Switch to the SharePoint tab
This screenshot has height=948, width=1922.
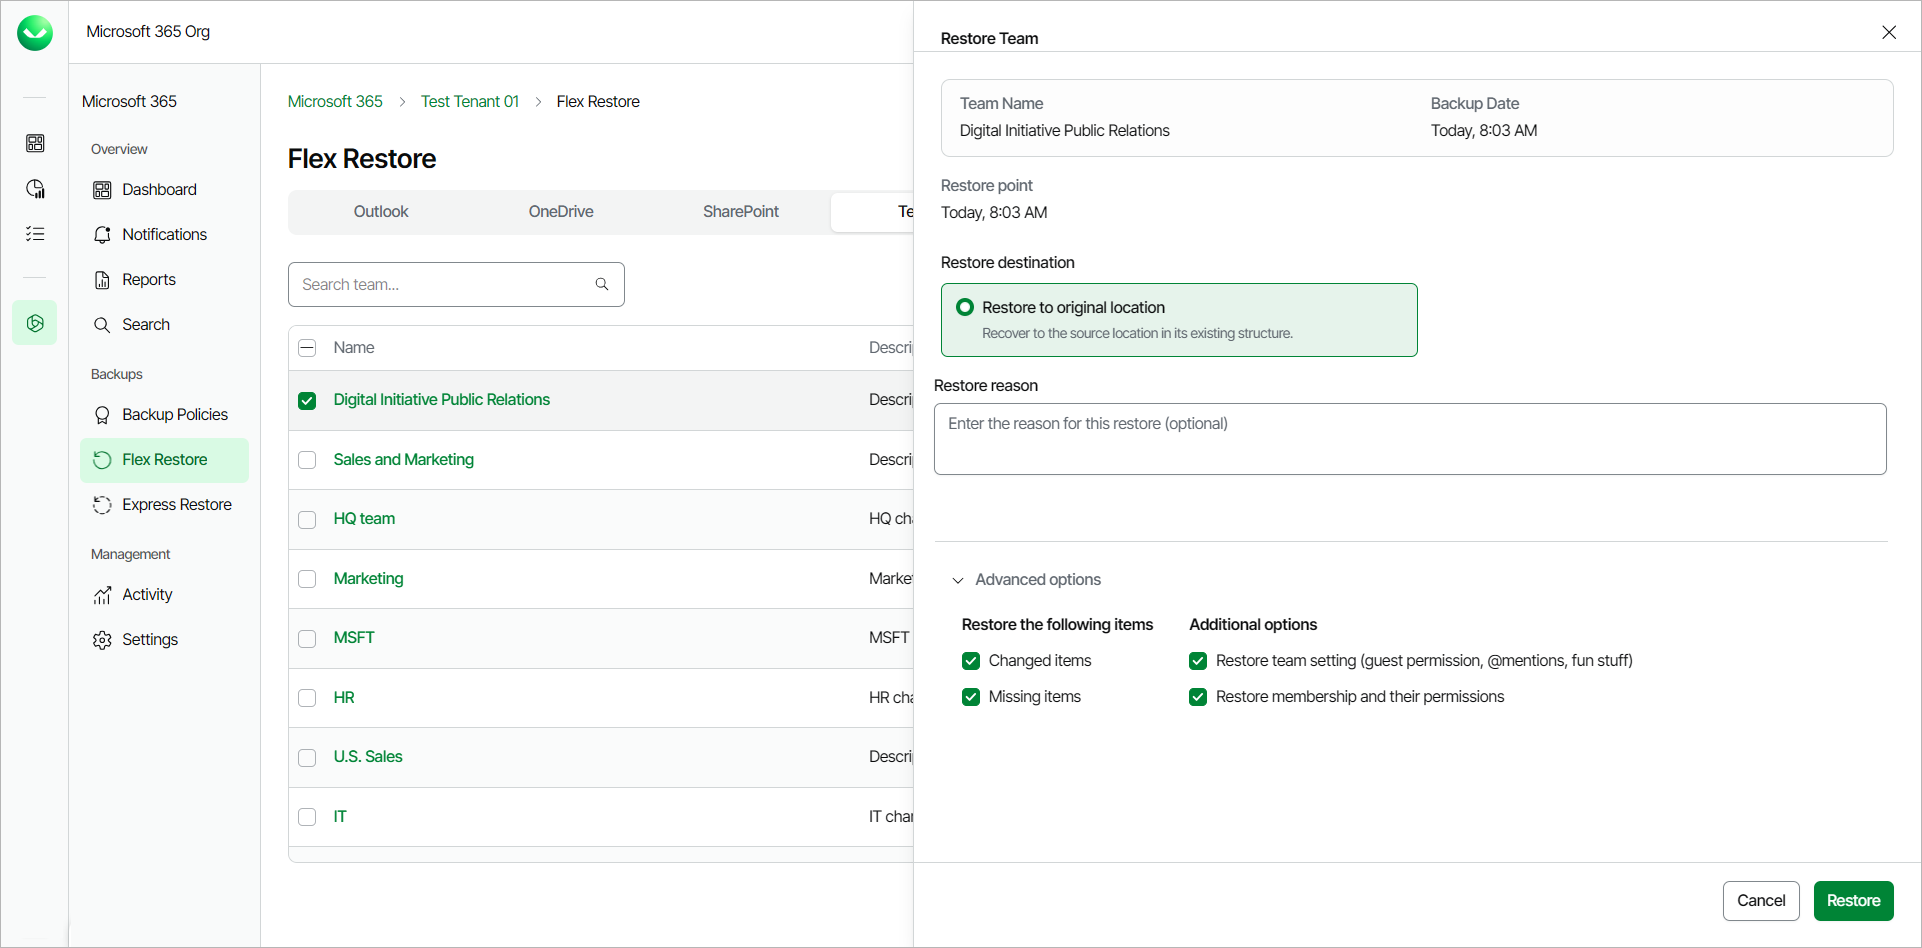(x=741, y=212)
